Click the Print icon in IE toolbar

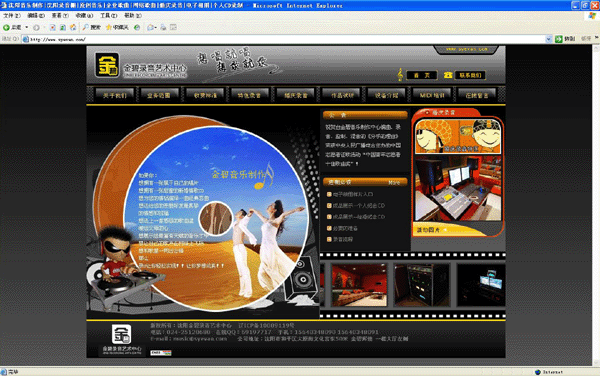click(163, 28)
